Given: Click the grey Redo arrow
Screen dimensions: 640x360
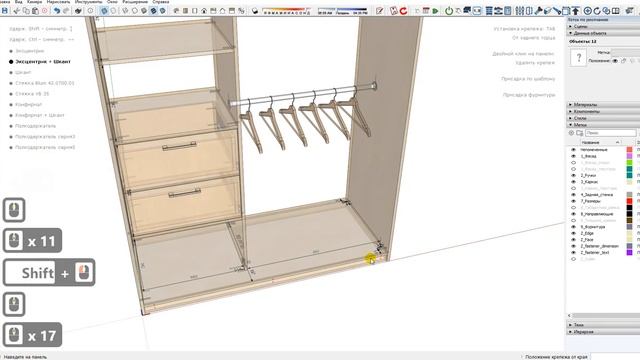Looking at the screenshot, I should pyautogui.click(x=66, y=11).
